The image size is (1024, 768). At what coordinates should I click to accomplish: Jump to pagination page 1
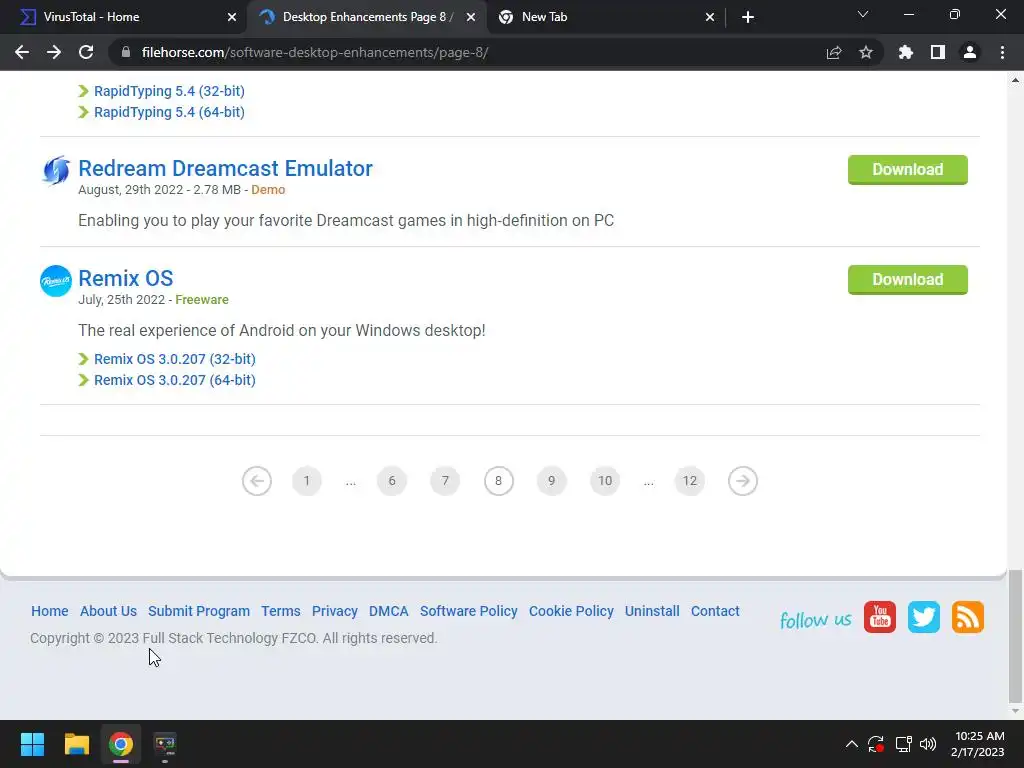306,481
